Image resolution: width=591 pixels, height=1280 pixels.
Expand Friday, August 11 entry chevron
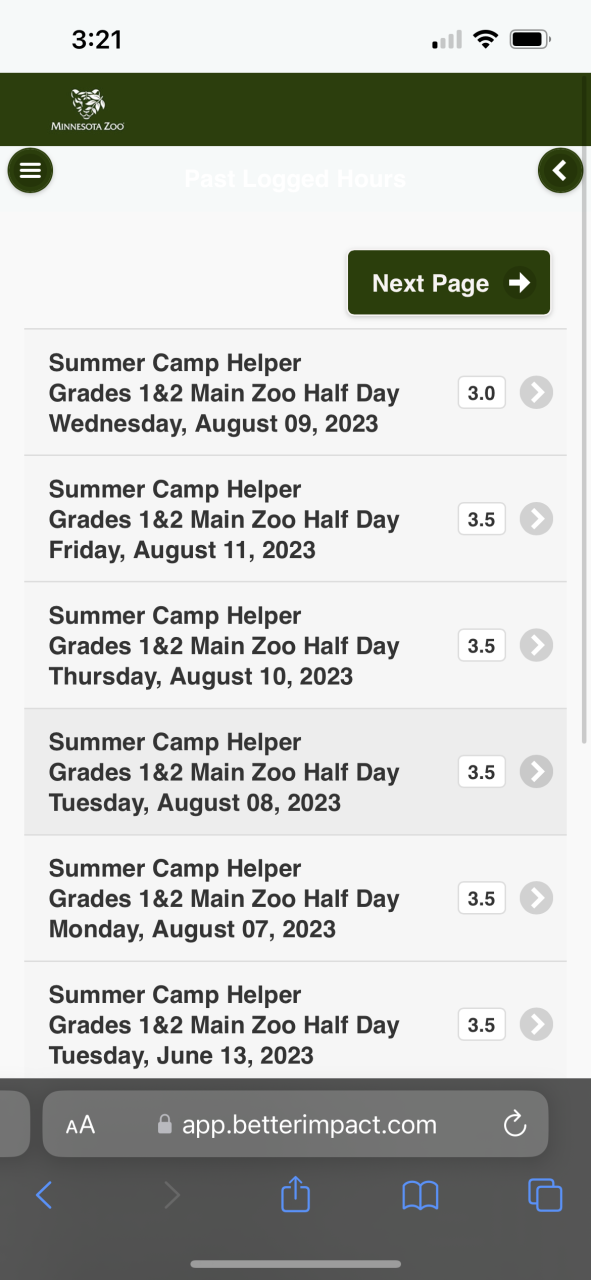[x=537, y=519]
